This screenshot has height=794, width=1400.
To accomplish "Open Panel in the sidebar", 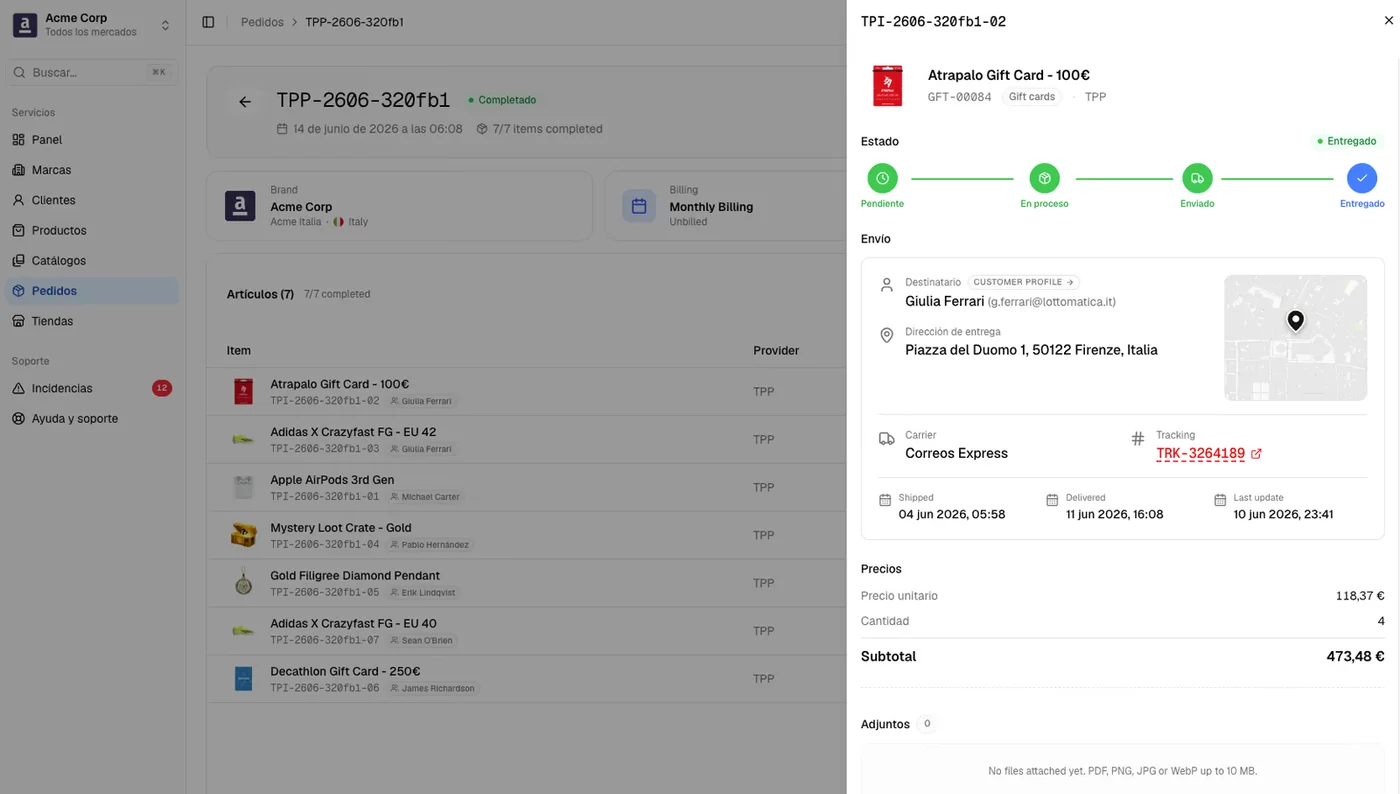I will coord(92,140).
